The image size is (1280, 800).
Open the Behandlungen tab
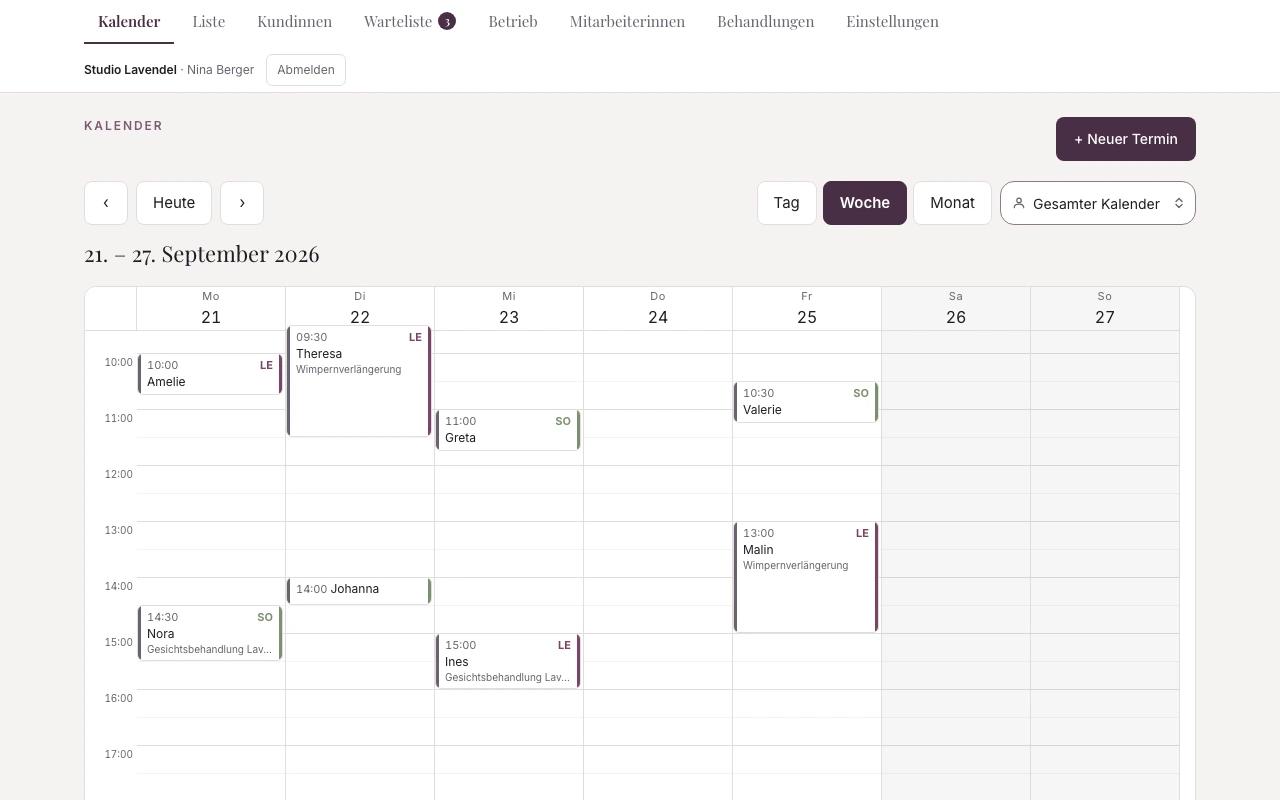tap(766, 21)
